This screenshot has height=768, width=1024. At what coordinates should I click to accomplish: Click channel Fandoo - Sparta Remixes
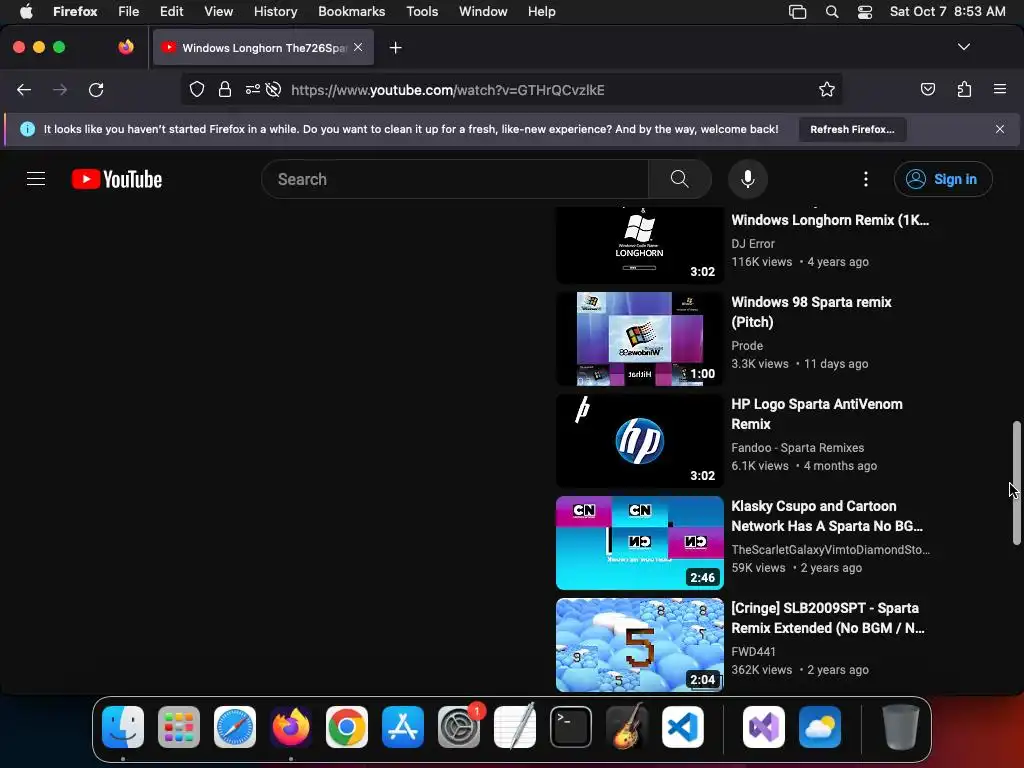coord(797,447)
